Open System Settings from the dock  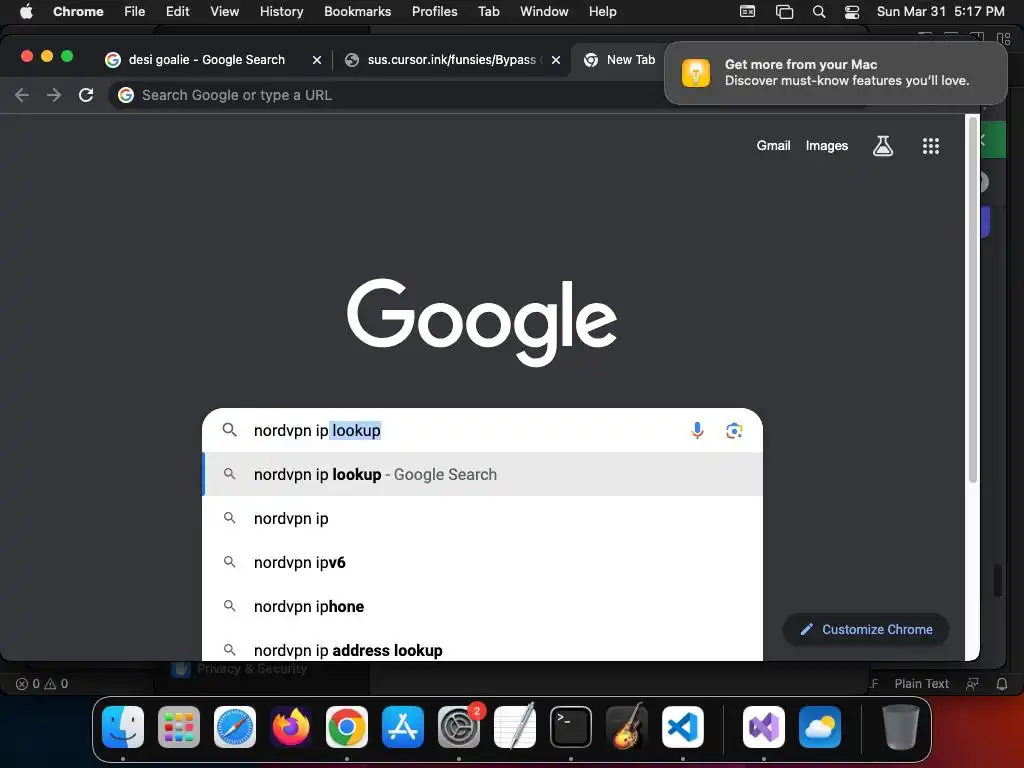click(458, 727)
